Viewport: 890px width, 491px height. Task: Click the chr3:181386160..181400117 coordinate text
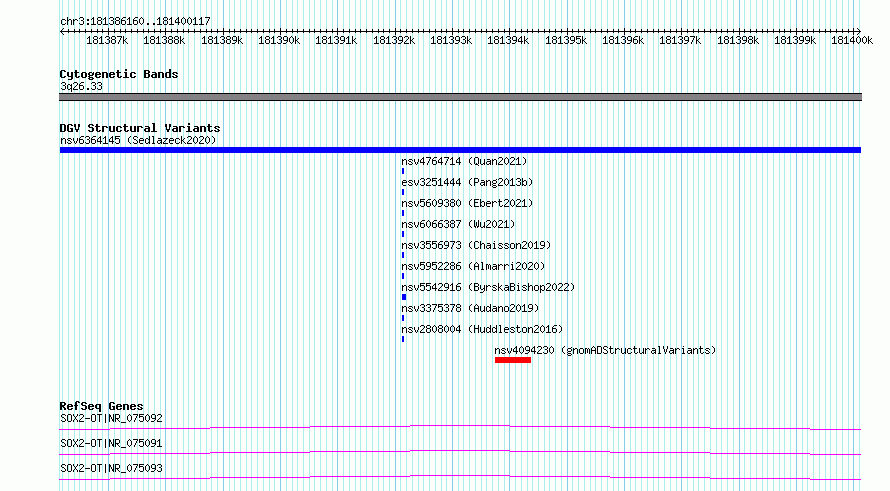[135, 21]
